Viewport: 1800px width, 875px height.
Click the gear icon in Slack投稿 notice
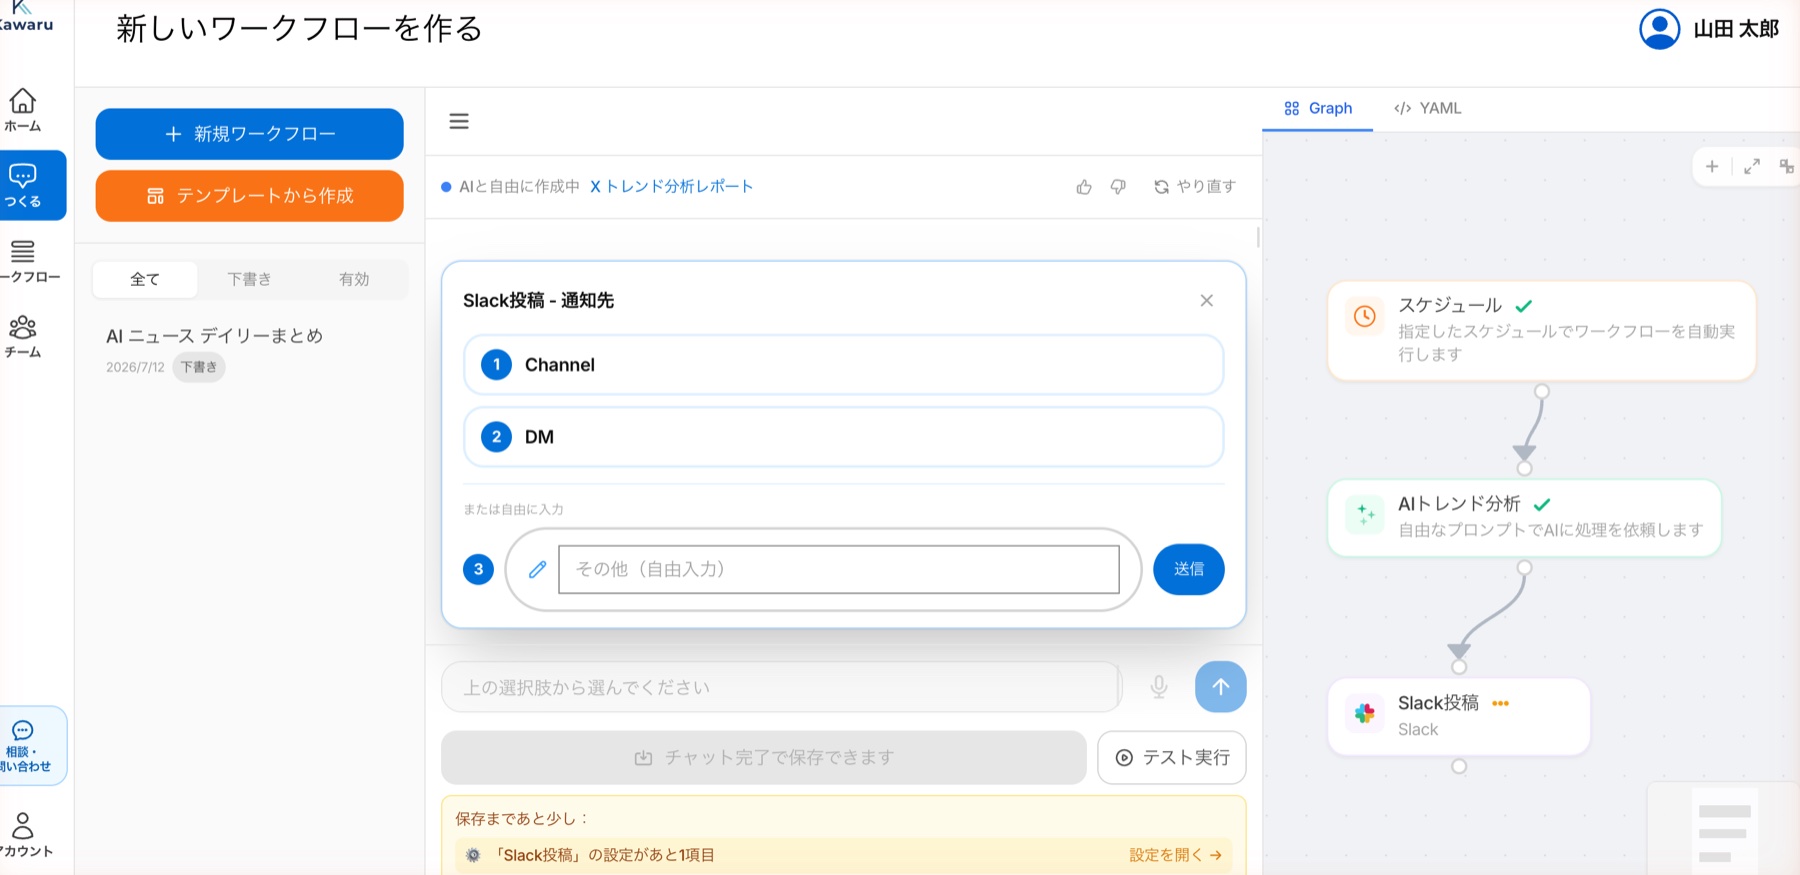(x=473, y=855)
